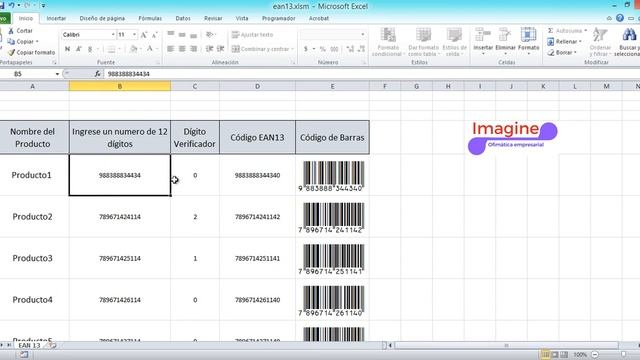Toggle bold (N) formatting
Viewport: 640px width, 360px height.
67,49
